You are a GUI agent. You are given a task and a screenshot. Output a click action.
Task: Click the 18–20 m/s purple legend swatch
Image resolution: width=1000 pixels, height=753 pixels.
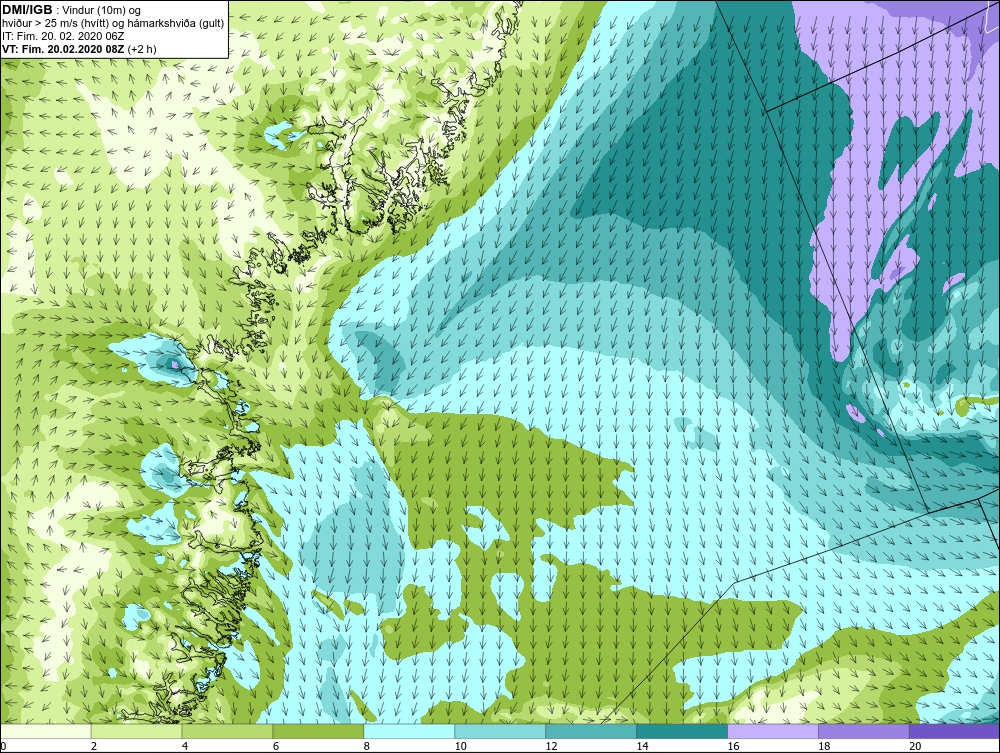[864, 731]
